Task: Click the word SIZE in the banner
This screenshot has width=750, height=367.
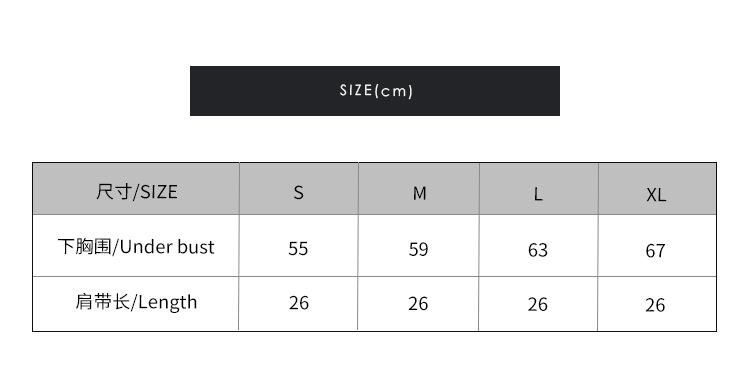Action: tap(356, 90)
